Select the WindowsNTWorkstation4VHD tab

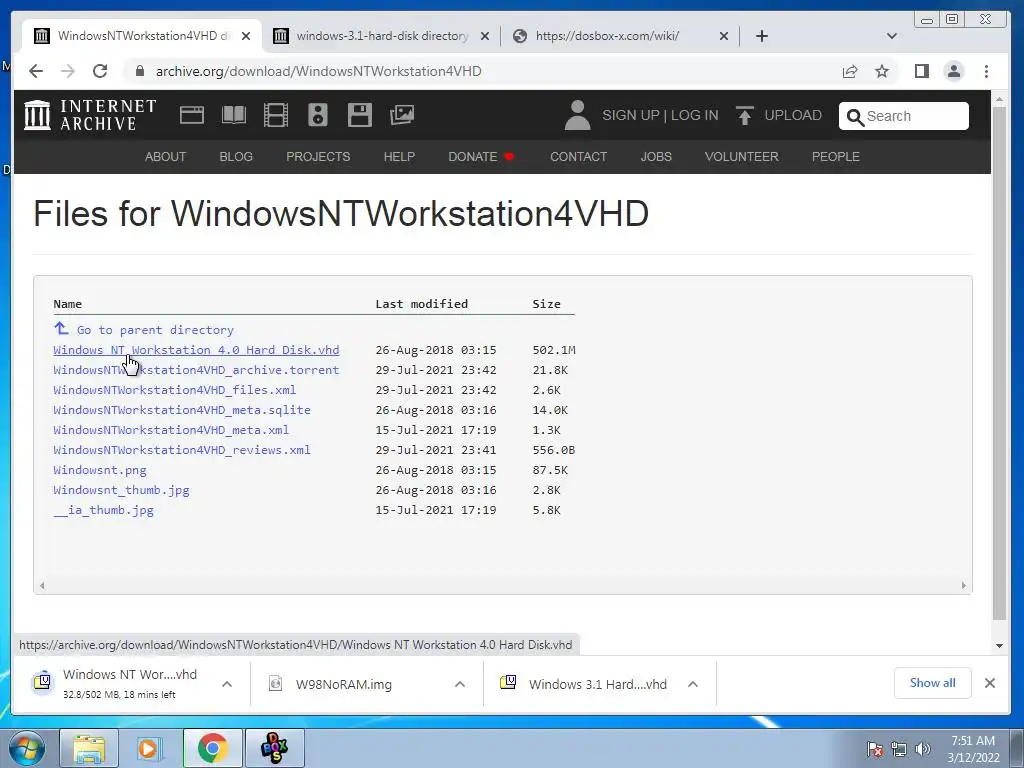point(142,36)
